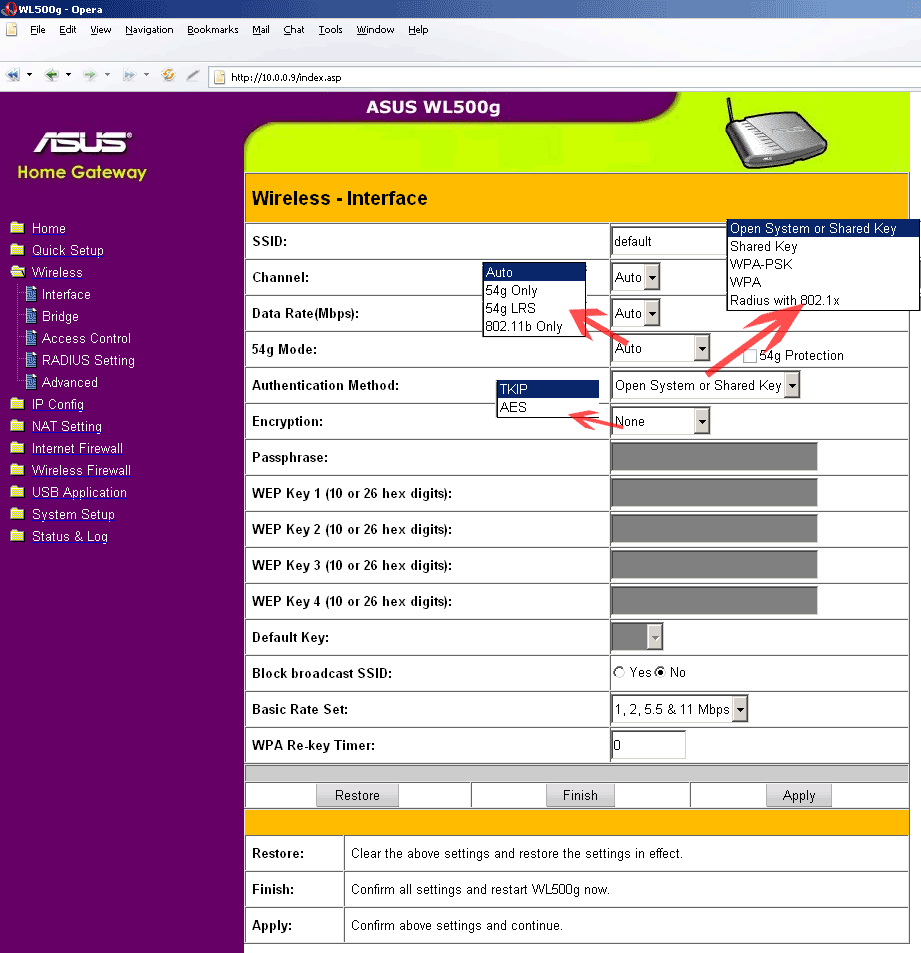Open the View menu
This screenshot has width=921, height=953.
click(101, 30)
